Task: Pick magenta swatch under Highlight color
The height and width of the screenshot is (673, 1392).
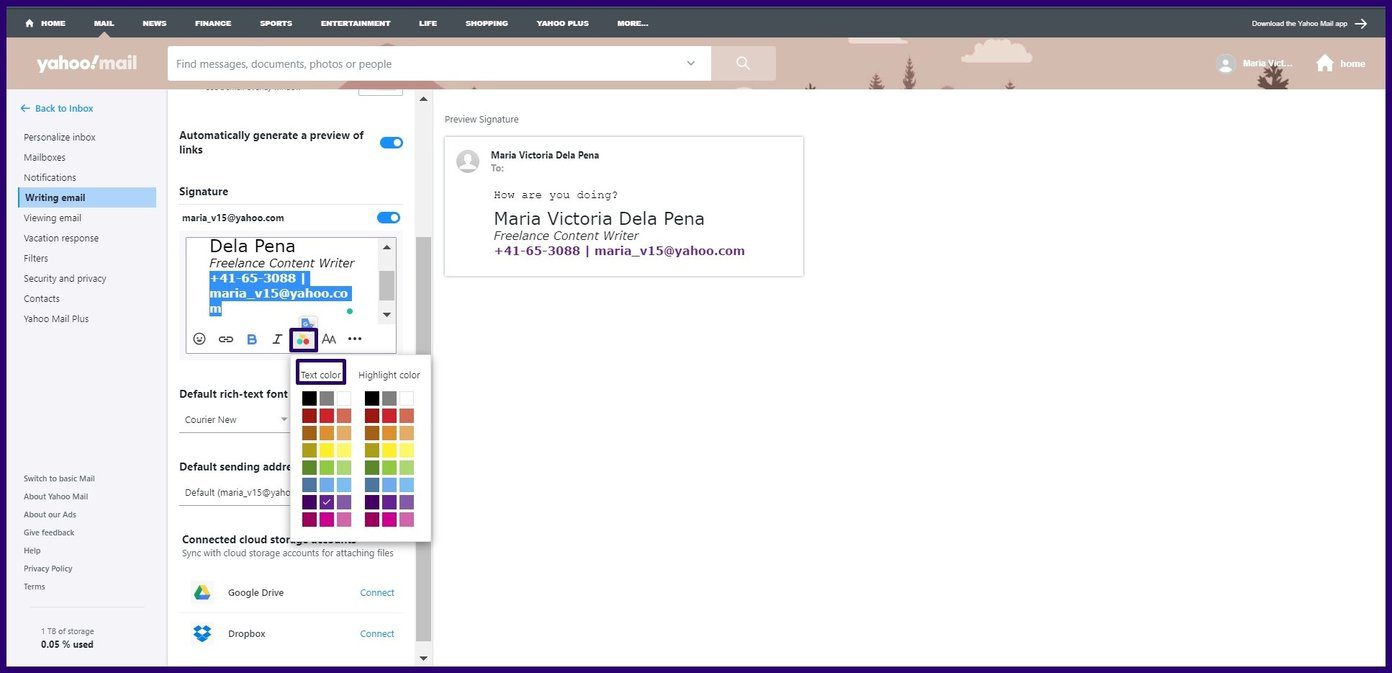Action: click(x=389, y=519)
